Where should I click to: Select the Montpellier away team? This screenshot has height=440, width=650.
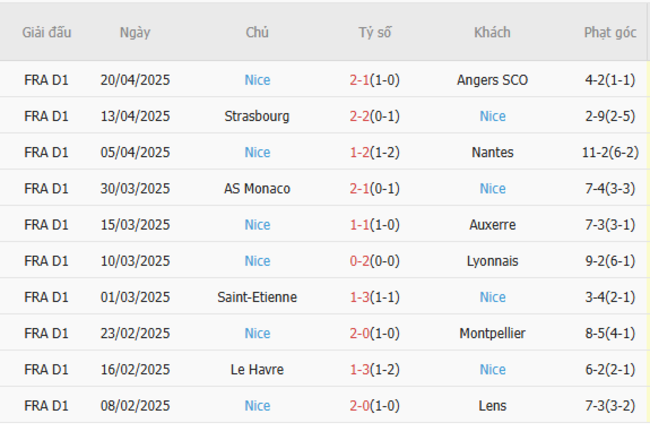492,333
